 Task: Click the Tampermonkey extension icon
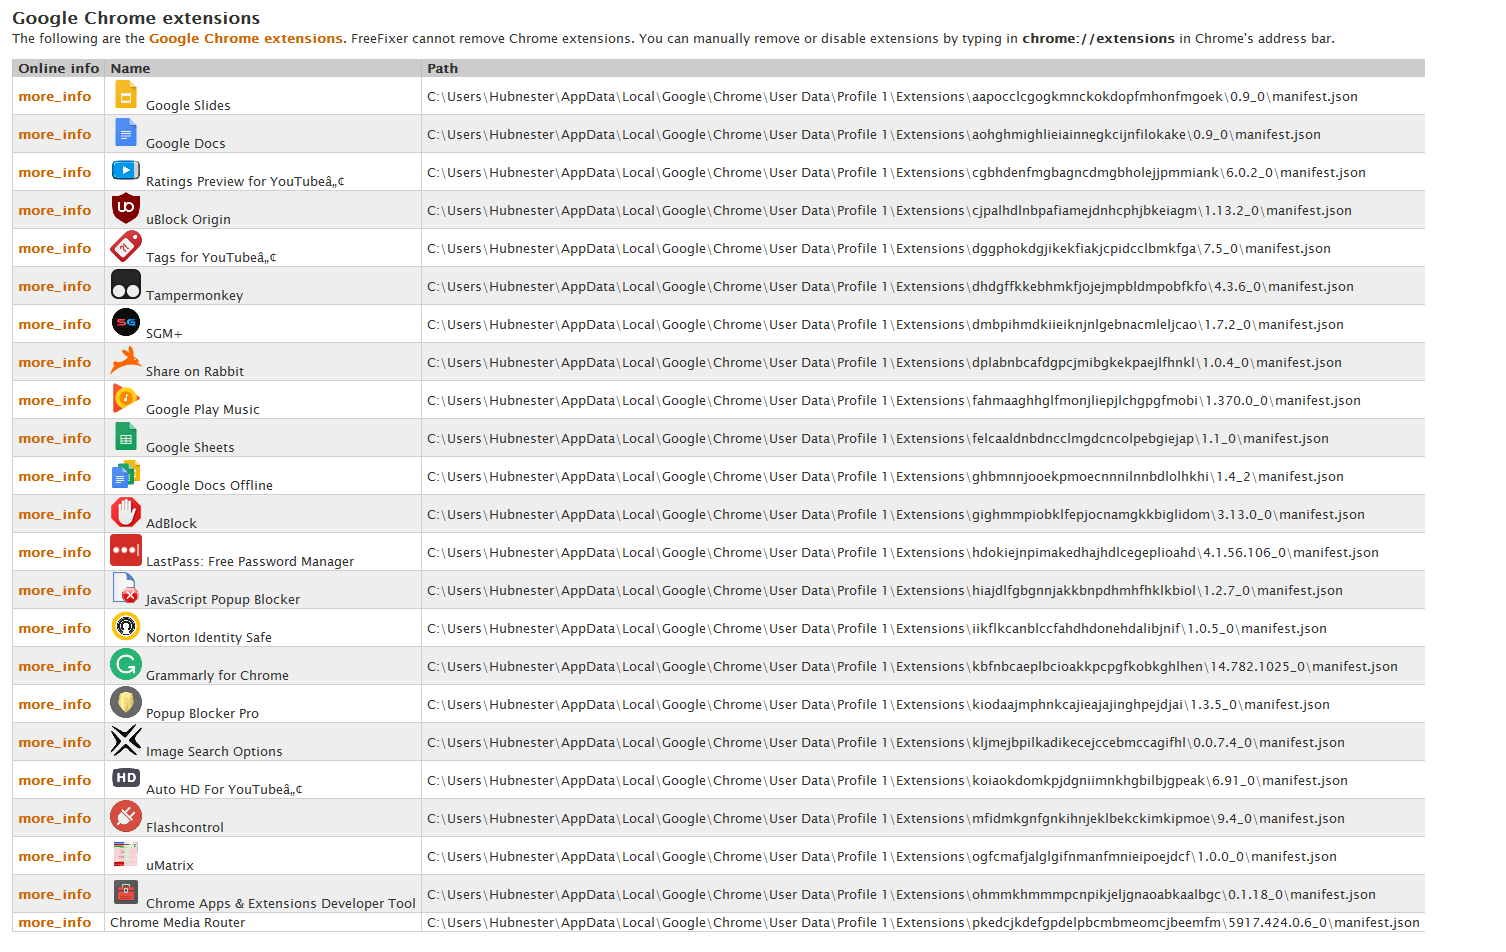tap(126, 285)
